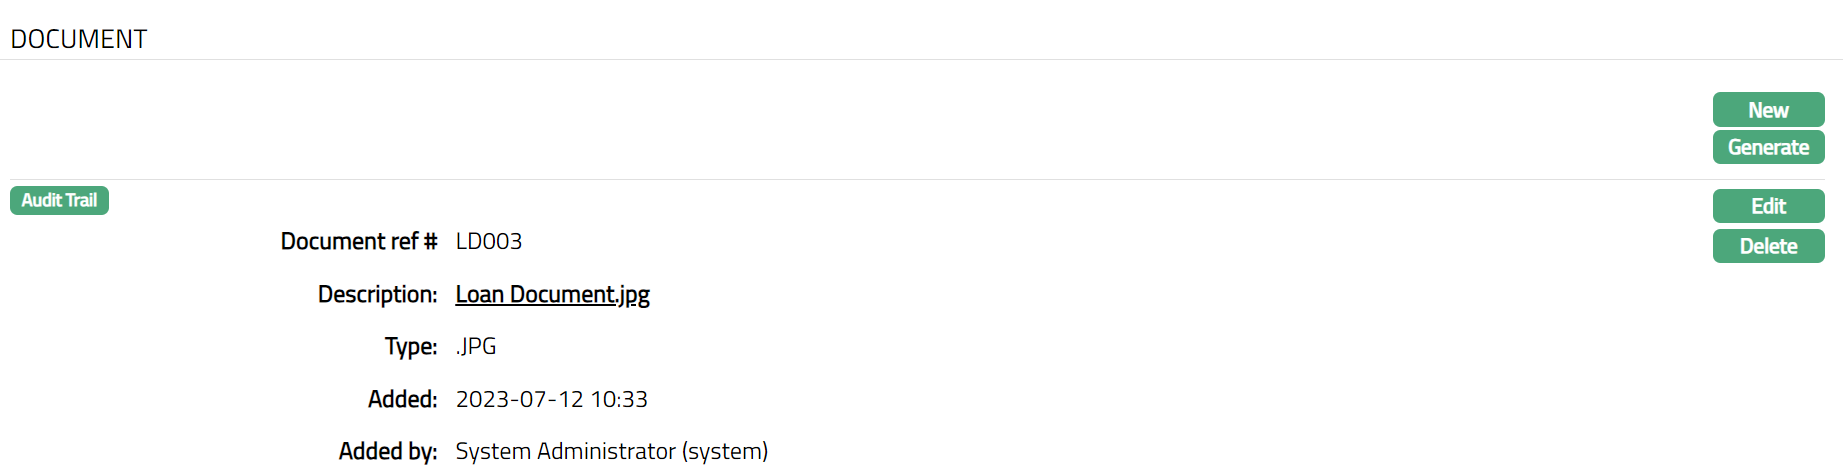Click the '(system)' username text

[x=725, y=451]
